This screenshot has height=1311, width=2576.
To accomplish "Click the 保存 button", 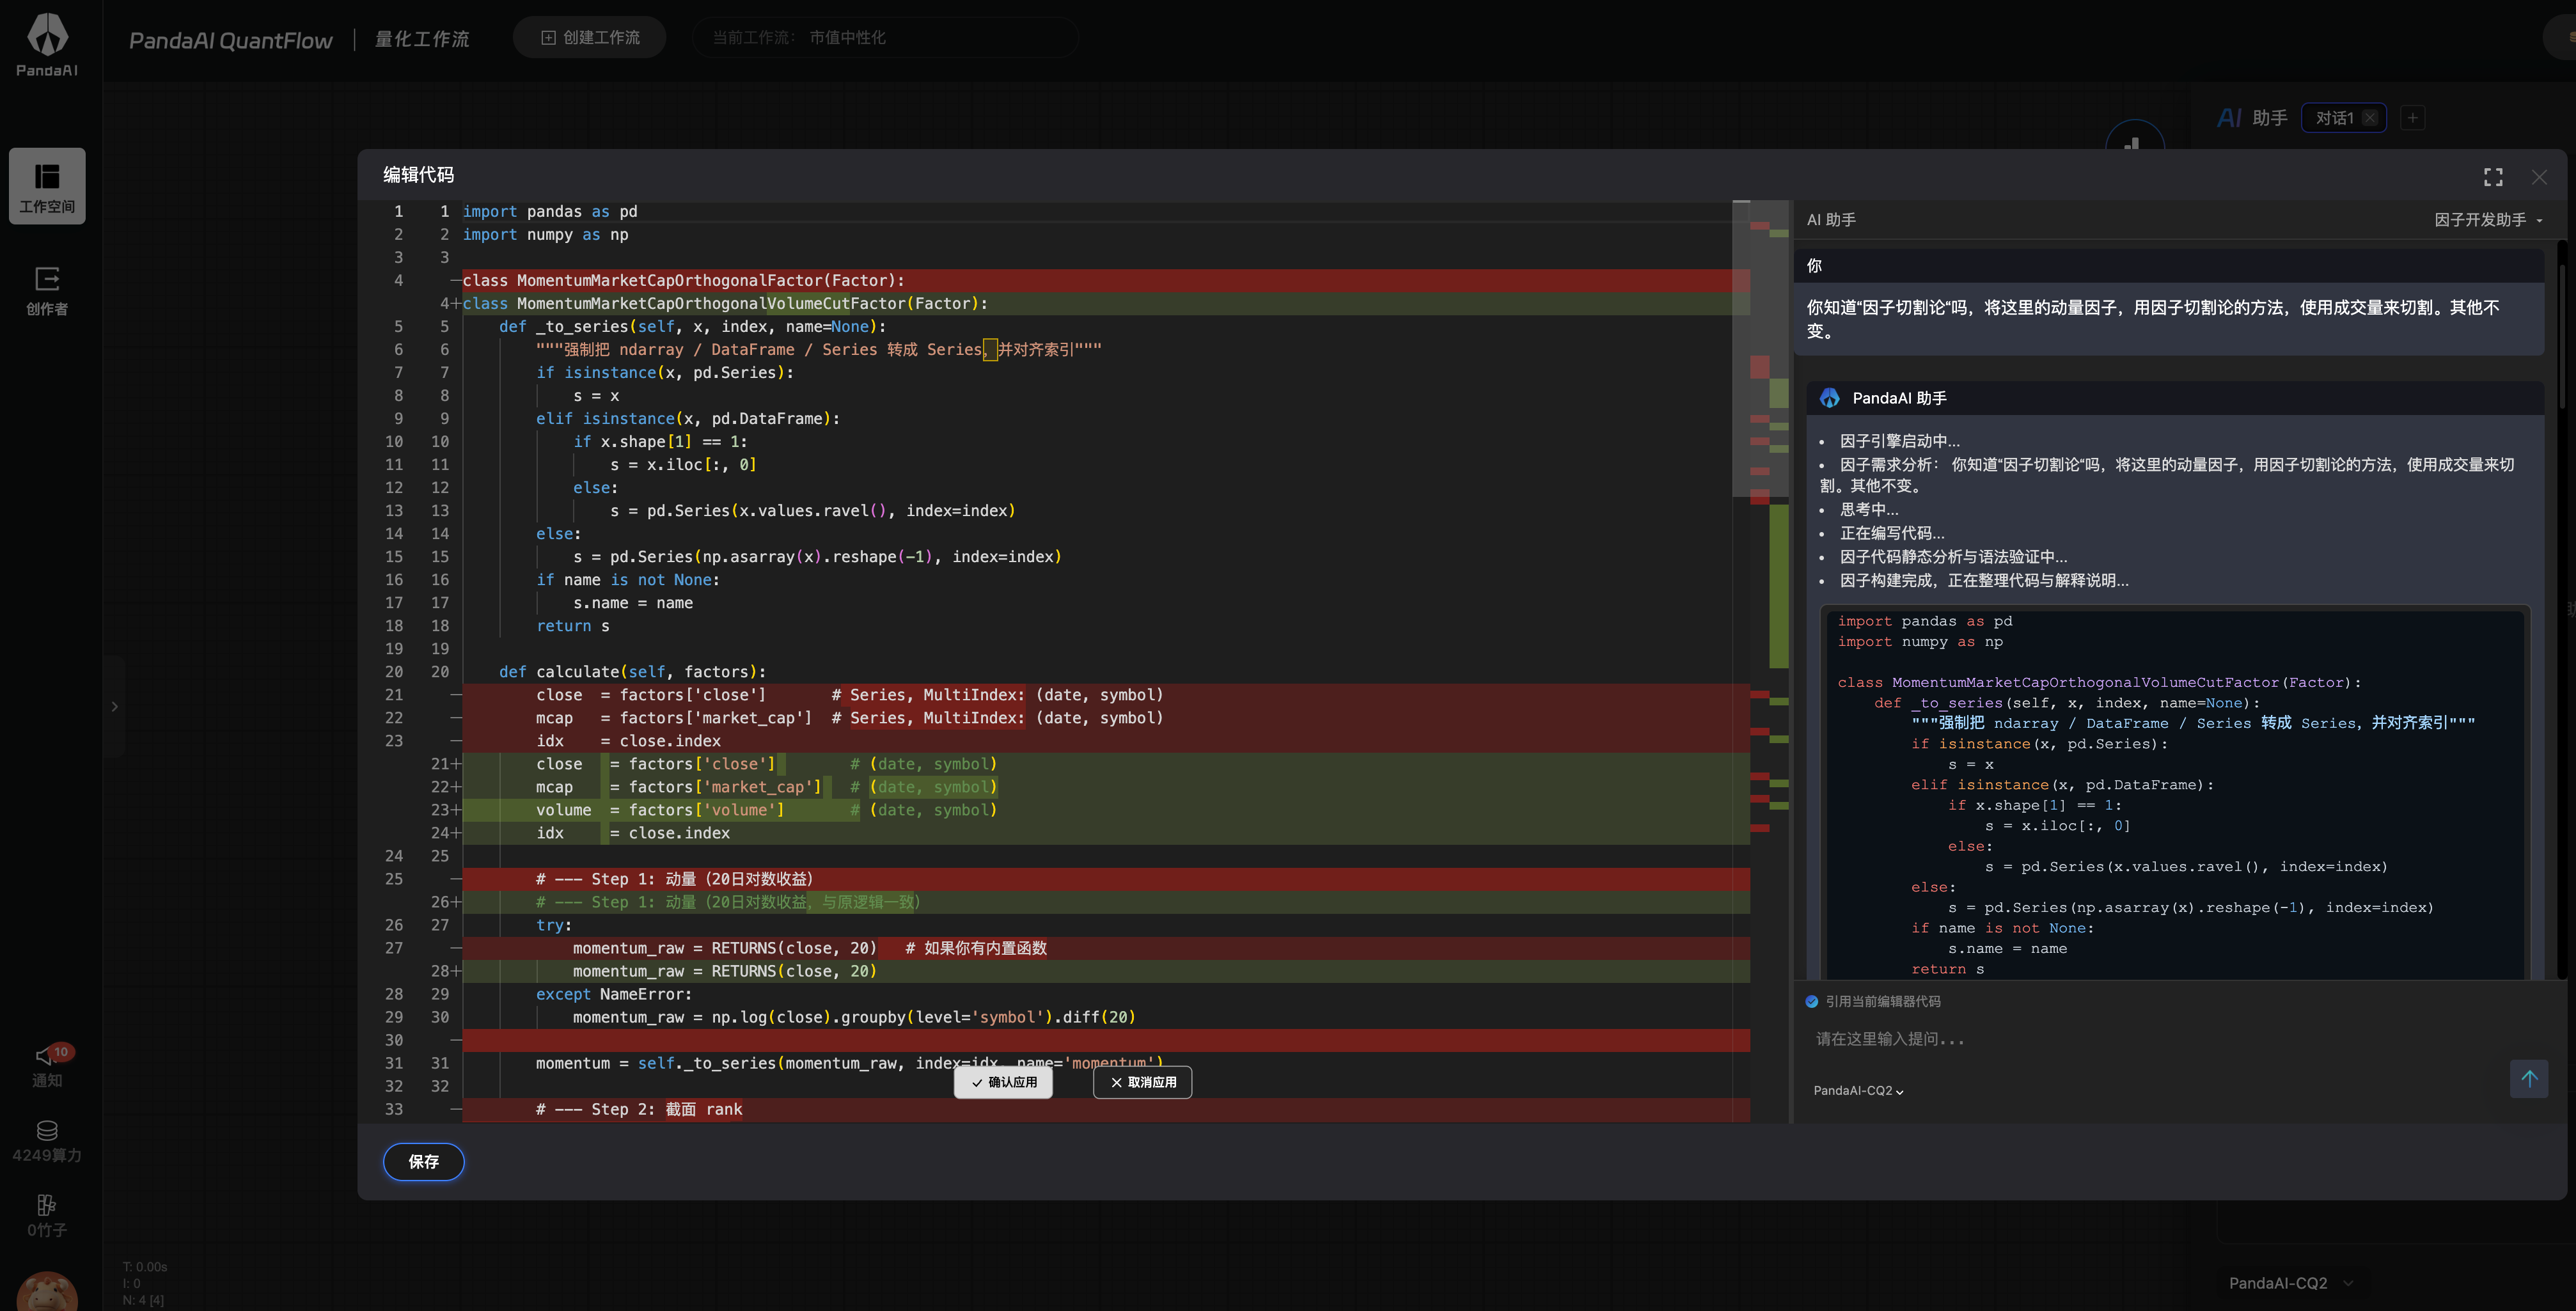I will (424, 1162).
